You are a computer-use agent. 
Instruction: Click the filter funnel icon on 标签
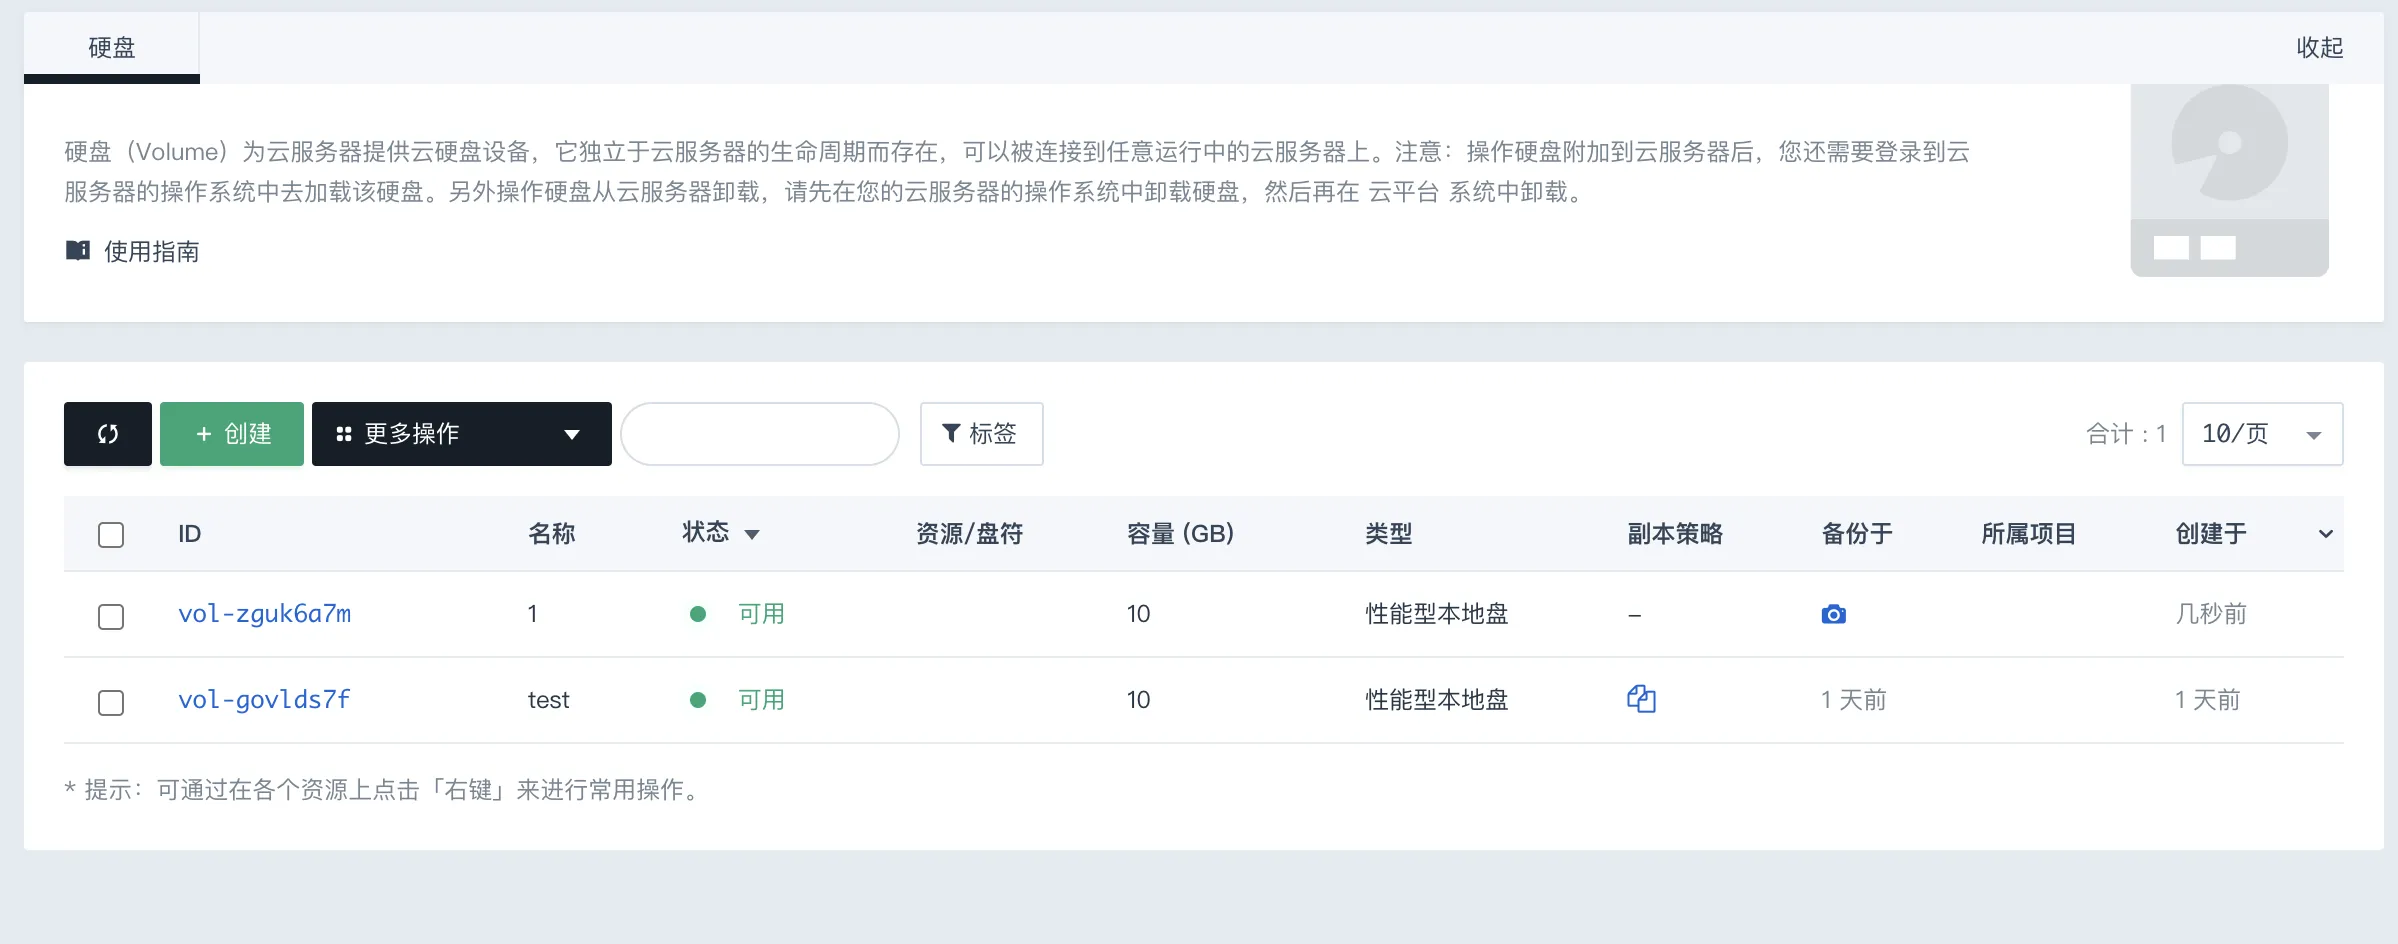(x=951, y=433)
